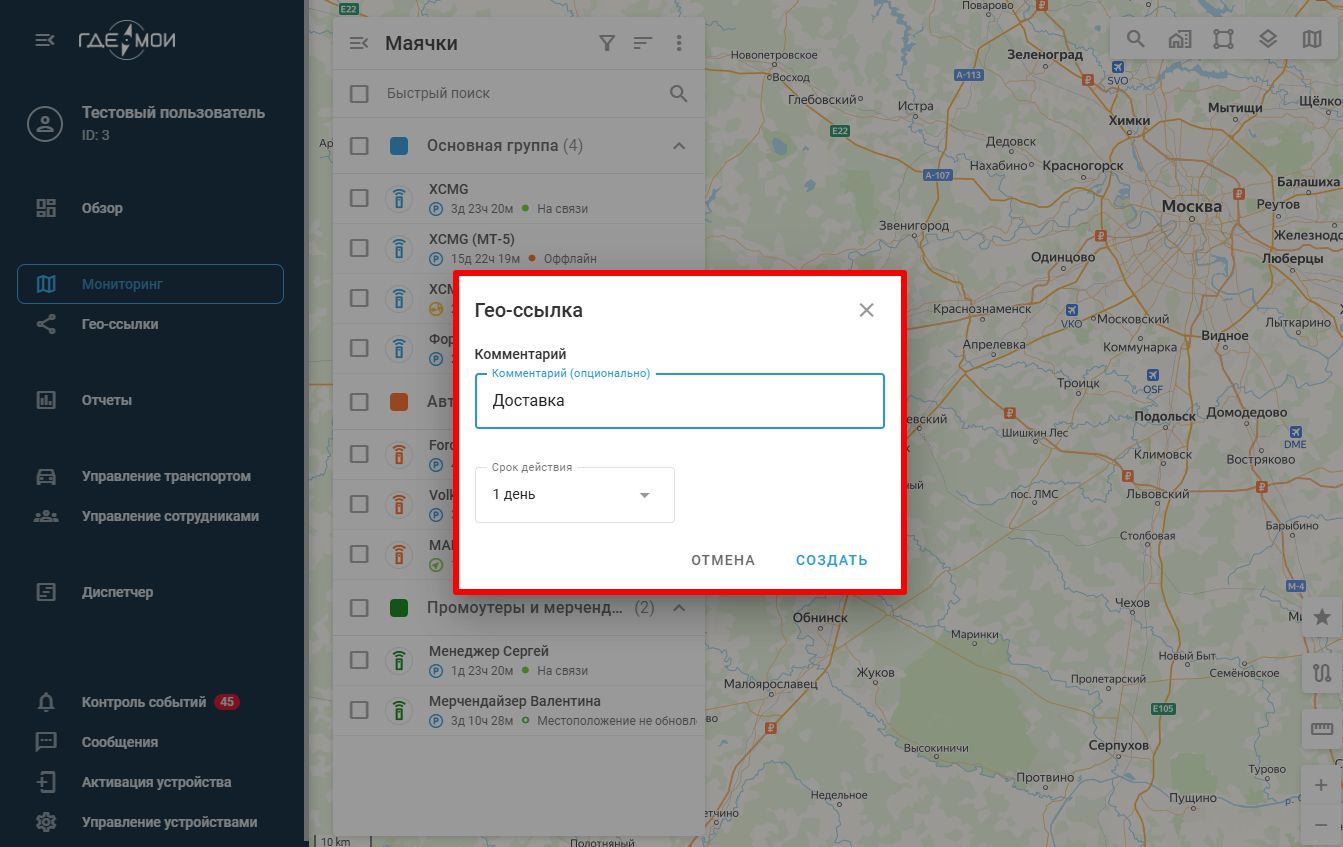Collapse the Основная группа section
Screen dimensions: 1343x847
tap(679, 146)
